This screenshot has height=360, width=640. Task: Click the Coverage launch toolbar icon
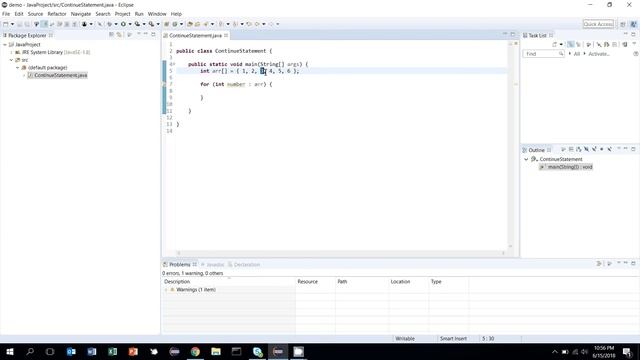point(137,24)
